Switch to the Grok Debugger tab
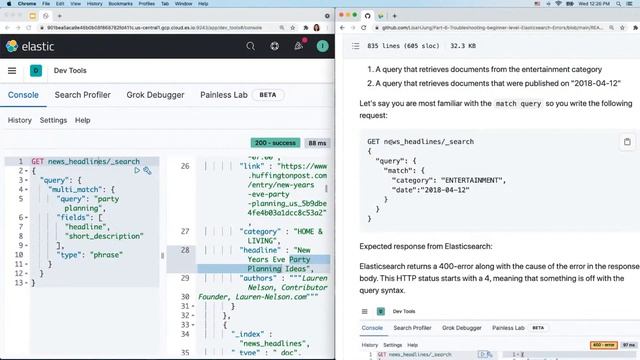The height and width of the screenshot is (360, 640). pos(155,95)
